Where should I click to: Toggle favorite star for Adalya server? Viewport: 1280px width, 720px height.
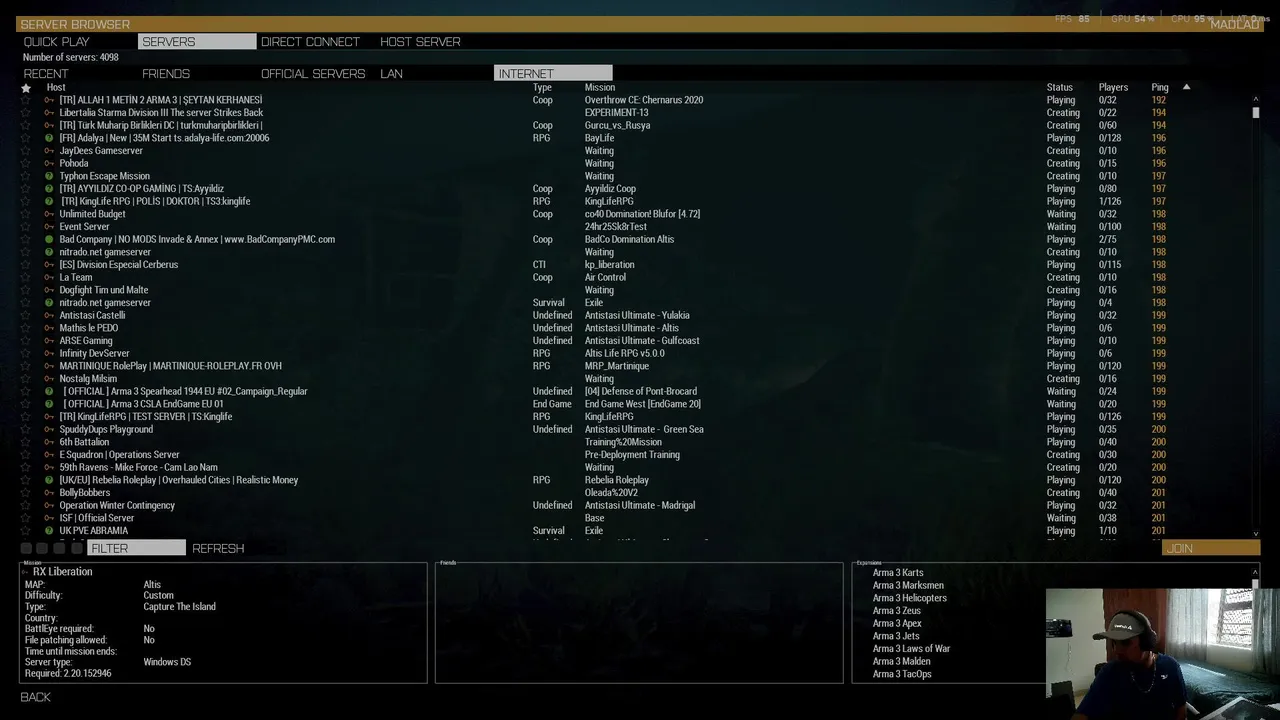(26, 138)
